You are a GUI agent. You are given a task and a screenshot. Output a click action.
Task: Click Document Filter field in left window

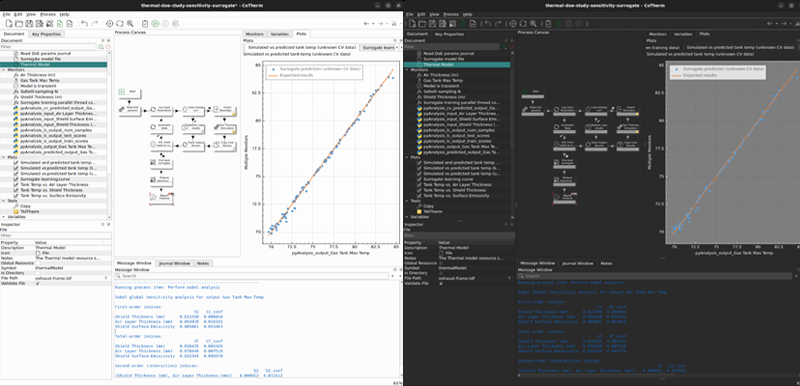click(x=48, y=46)
